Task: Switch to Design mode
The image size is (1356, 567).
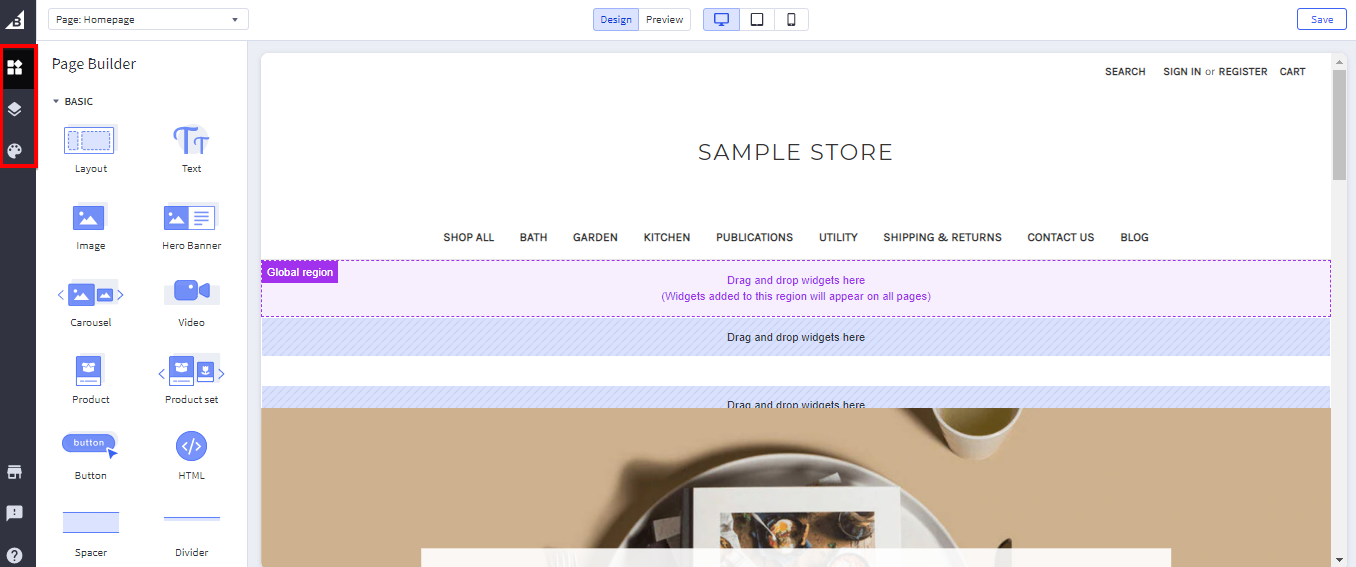Action: 616,19
